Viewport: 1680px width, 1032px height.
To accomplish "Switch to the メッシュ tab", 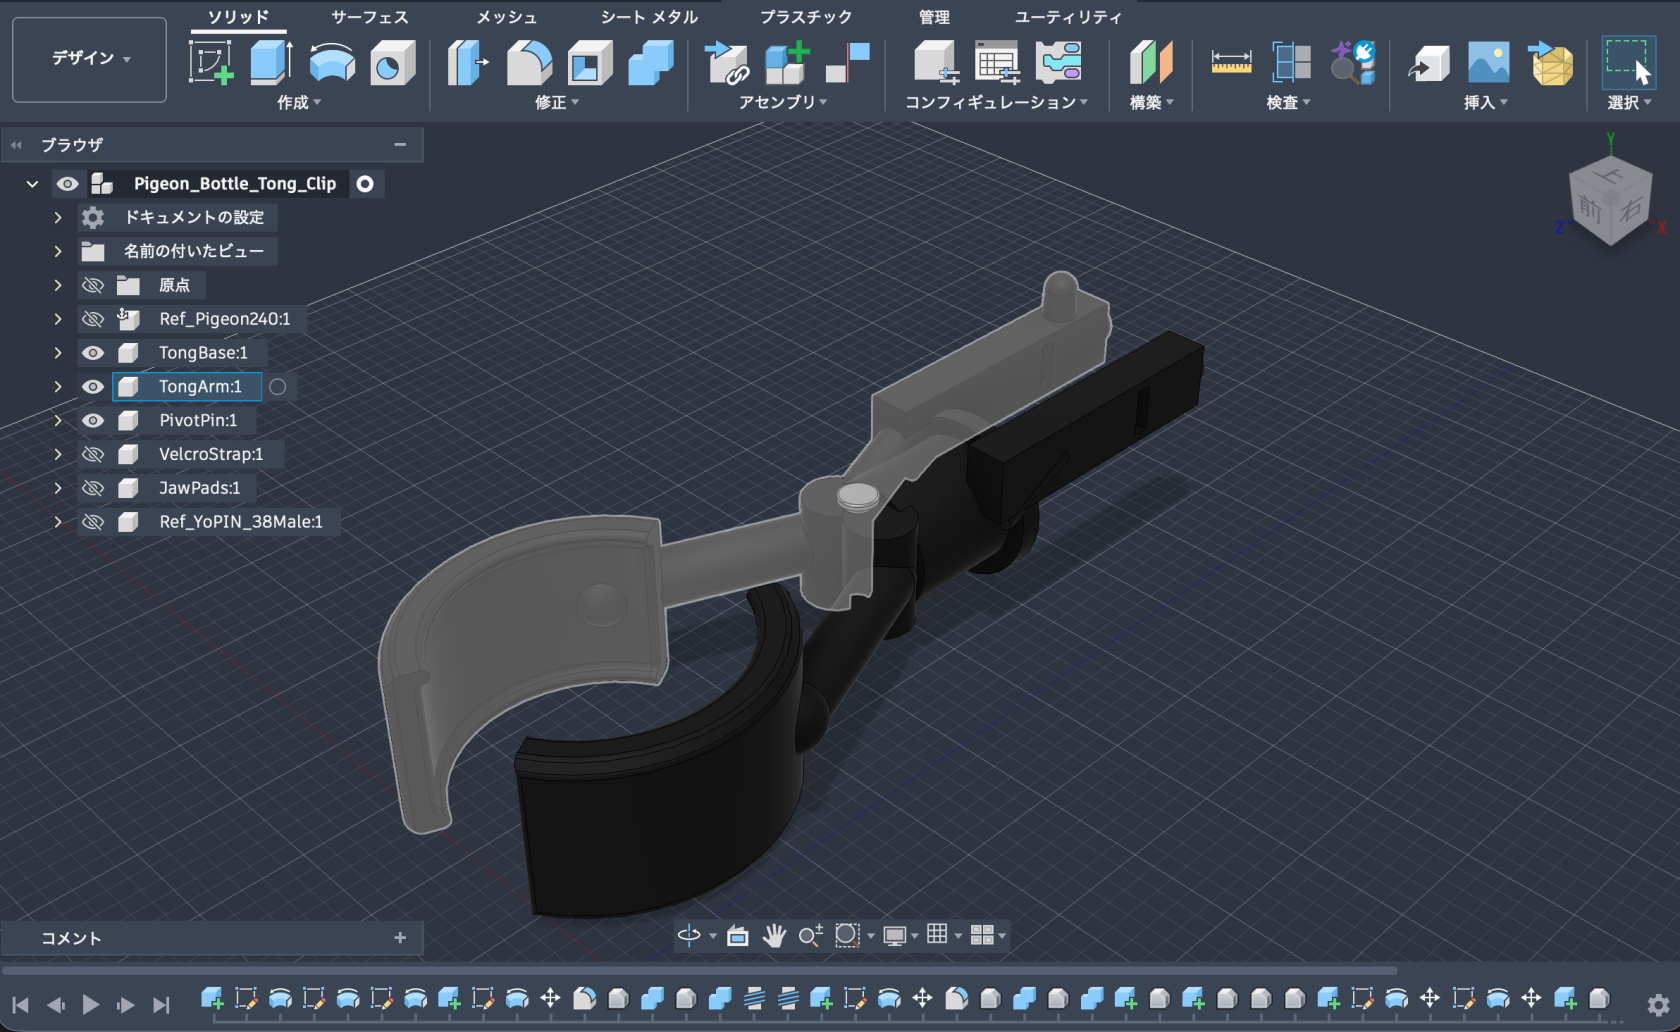I will point(507,17).
